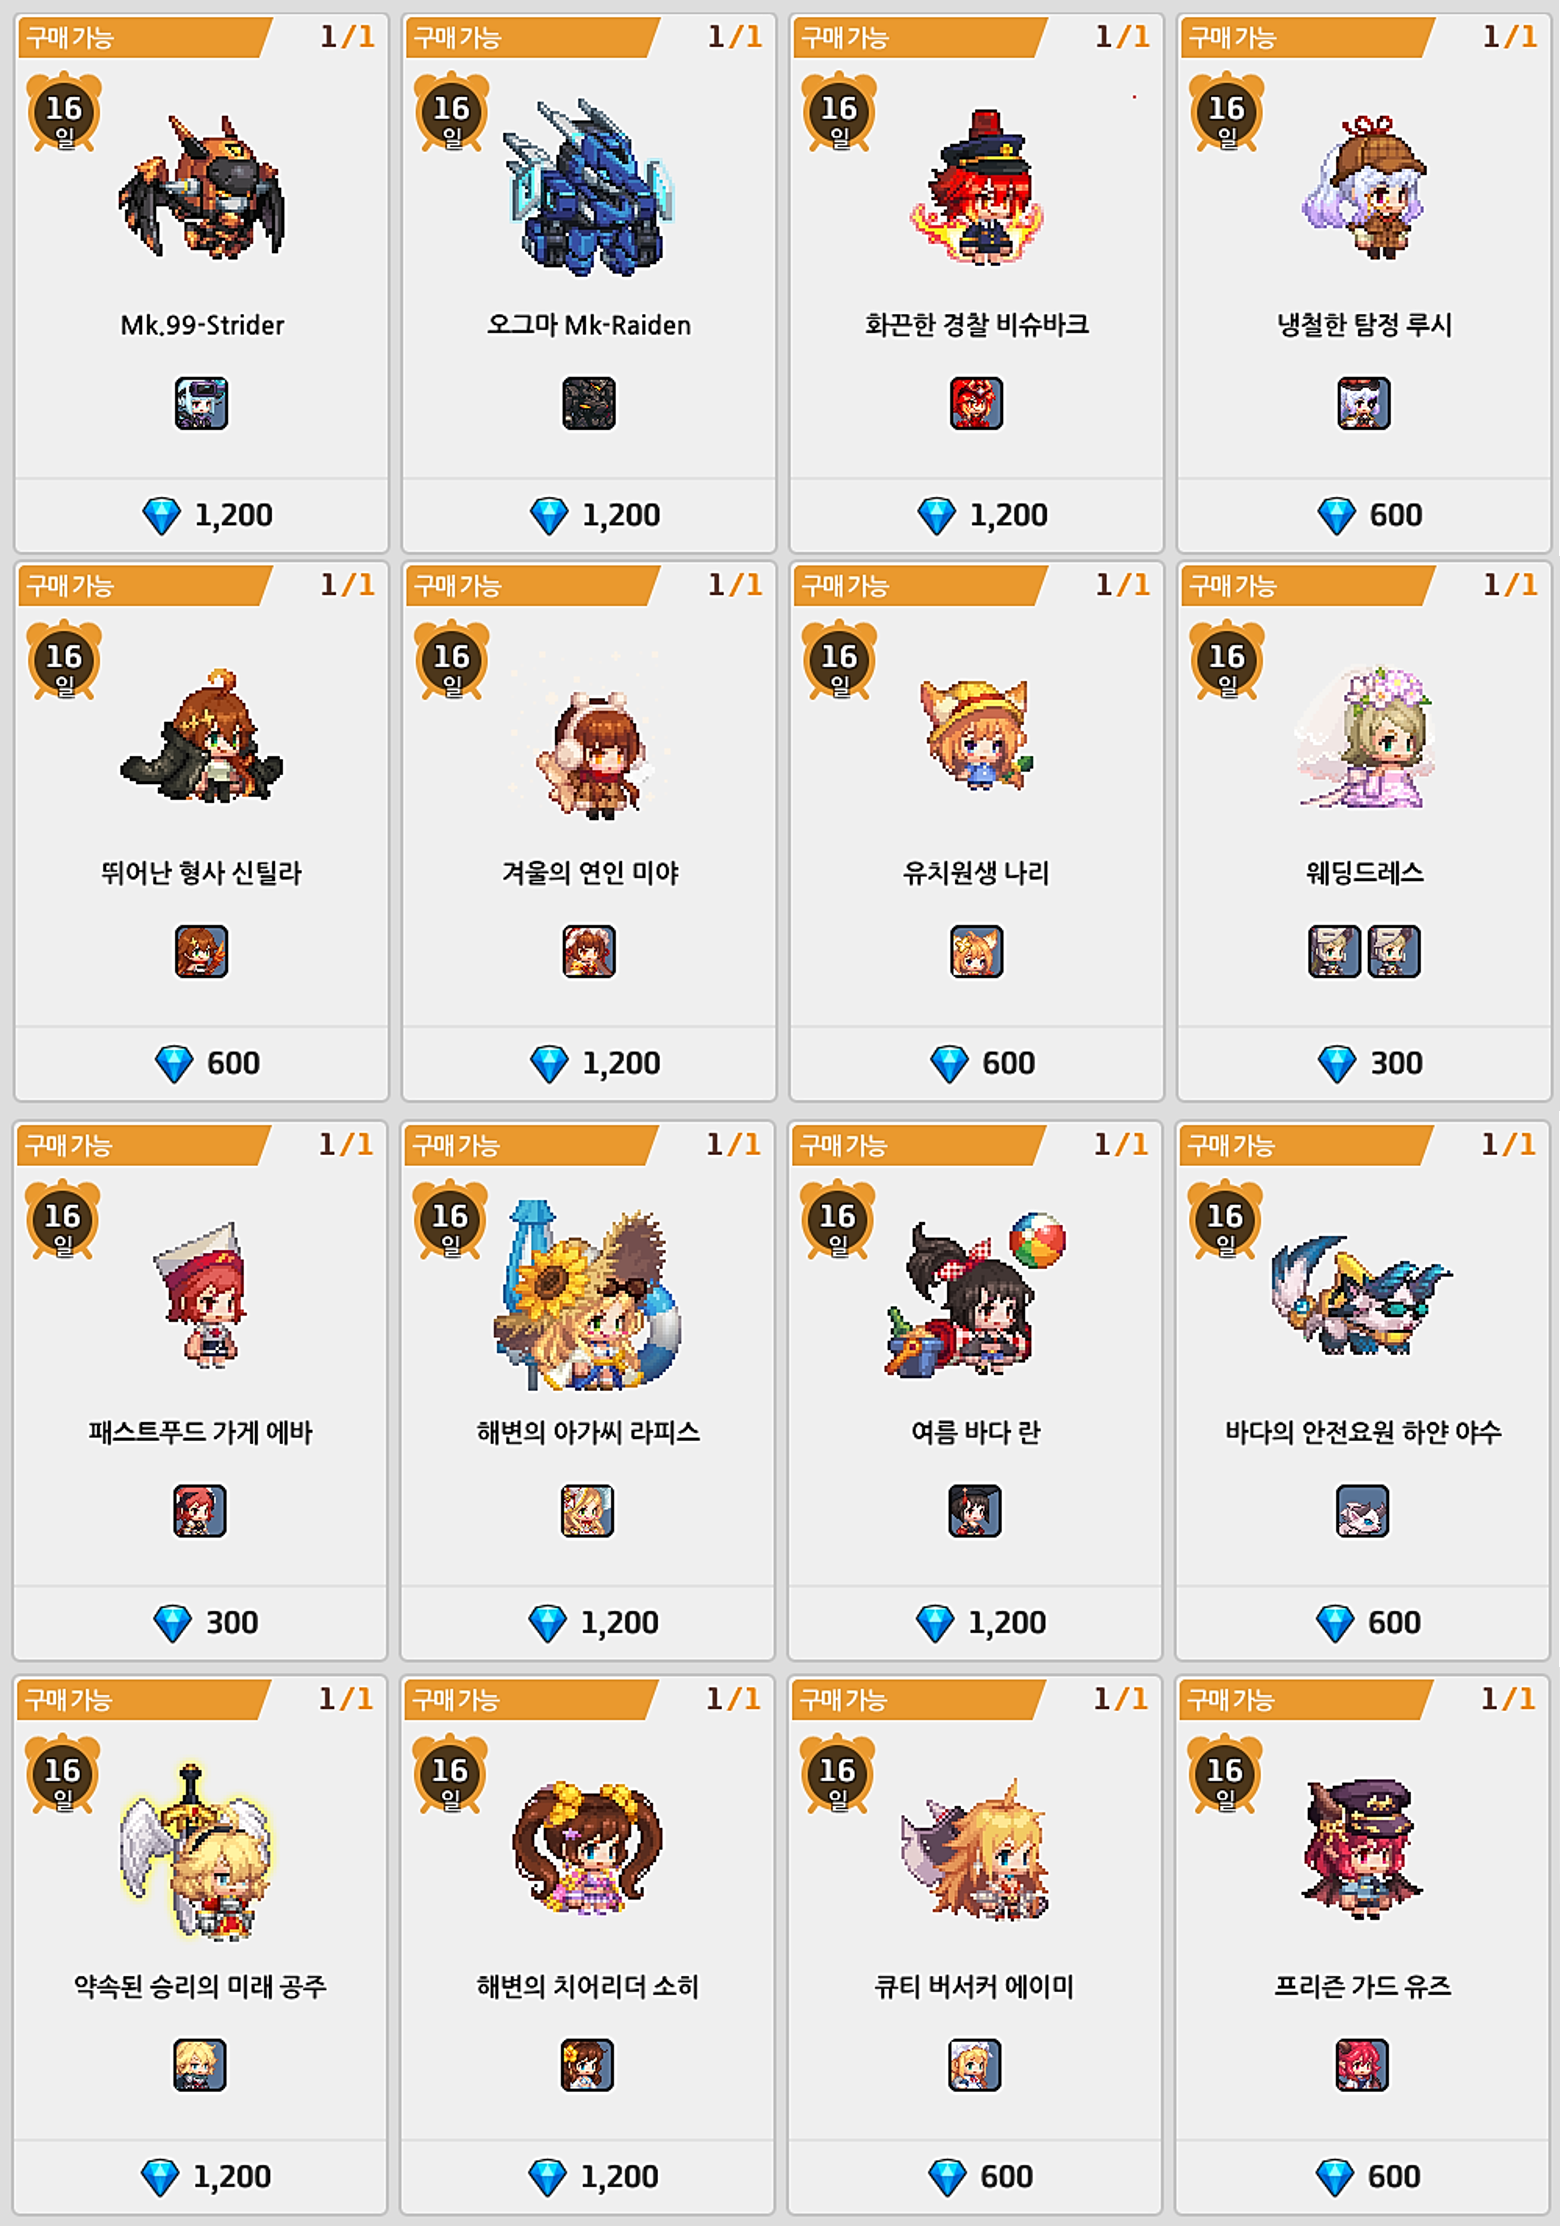
Task: Select the 해변의 치어리더 소희 costume name
Action: click(x=588, y=1986)
